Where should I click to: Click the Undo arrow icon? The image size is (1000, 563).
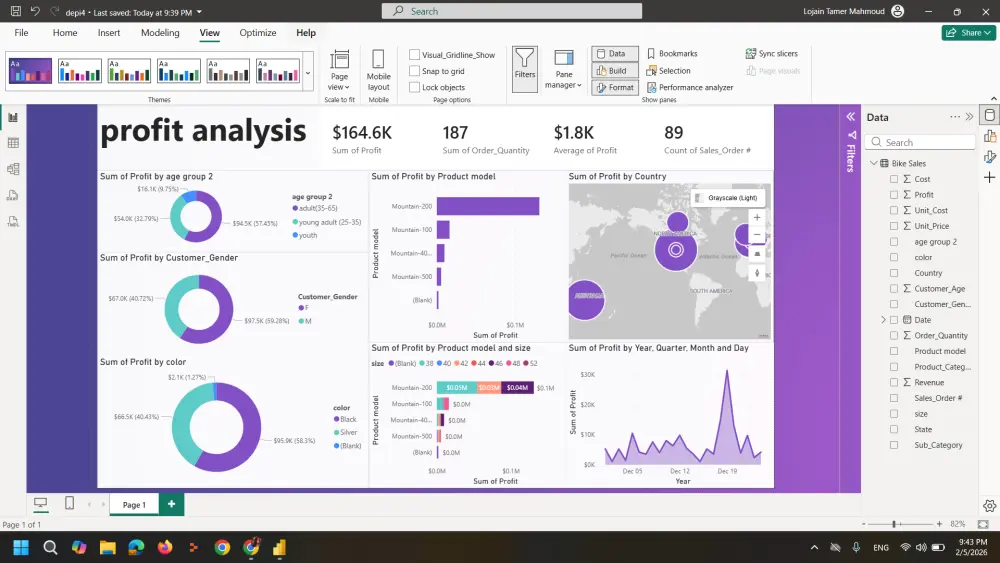click(35, 11)
